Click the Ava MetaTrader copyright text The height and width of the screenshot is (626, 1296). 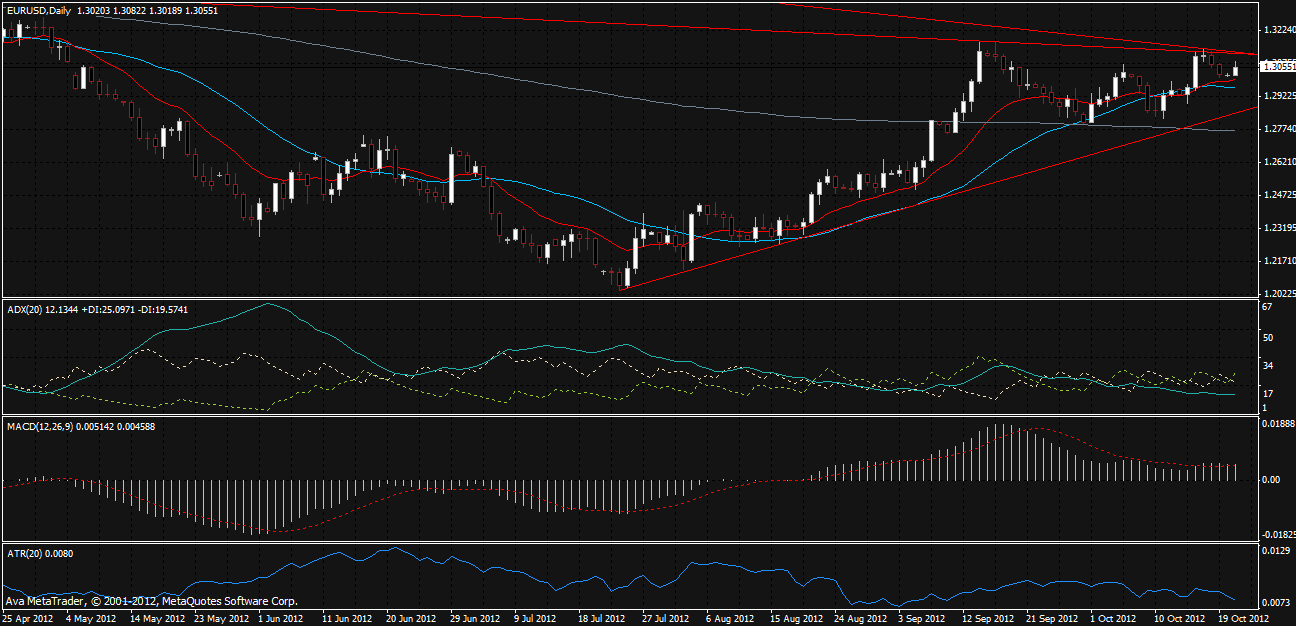[x=150, y=602]
